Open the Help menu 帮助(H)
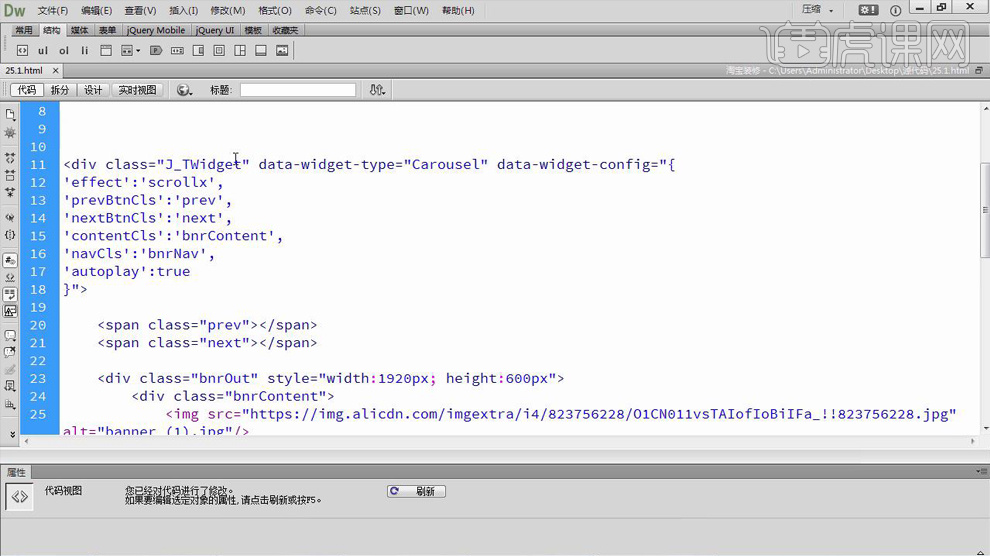990x556 pixels. coord(458,11)
